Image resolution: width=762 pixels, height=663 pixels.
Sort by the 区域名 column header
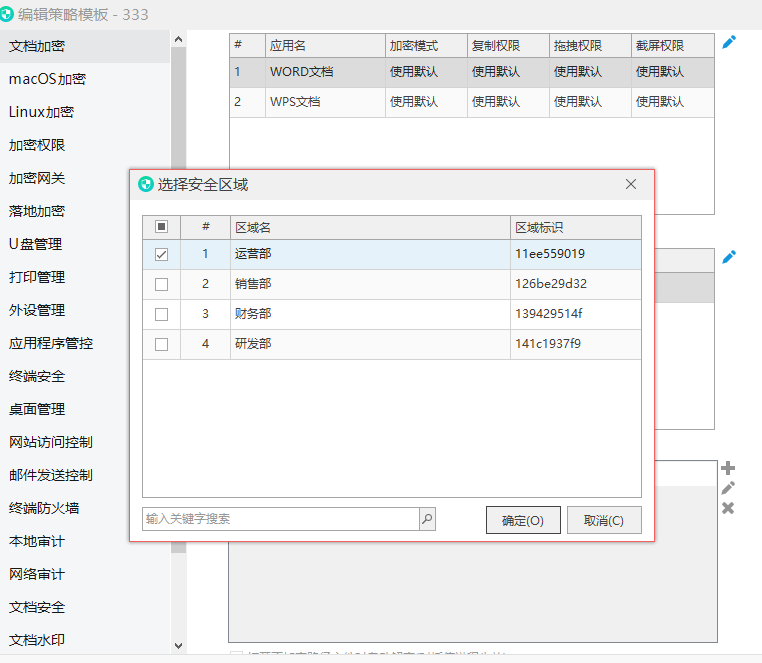pos(368,227)
